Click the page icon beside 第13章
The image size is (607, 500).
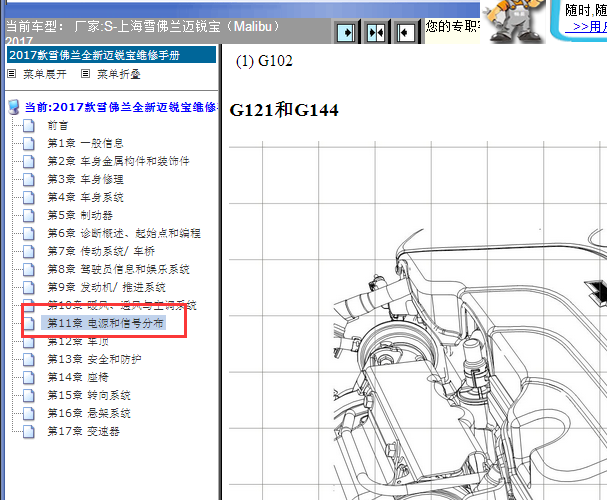pos(28,360)
